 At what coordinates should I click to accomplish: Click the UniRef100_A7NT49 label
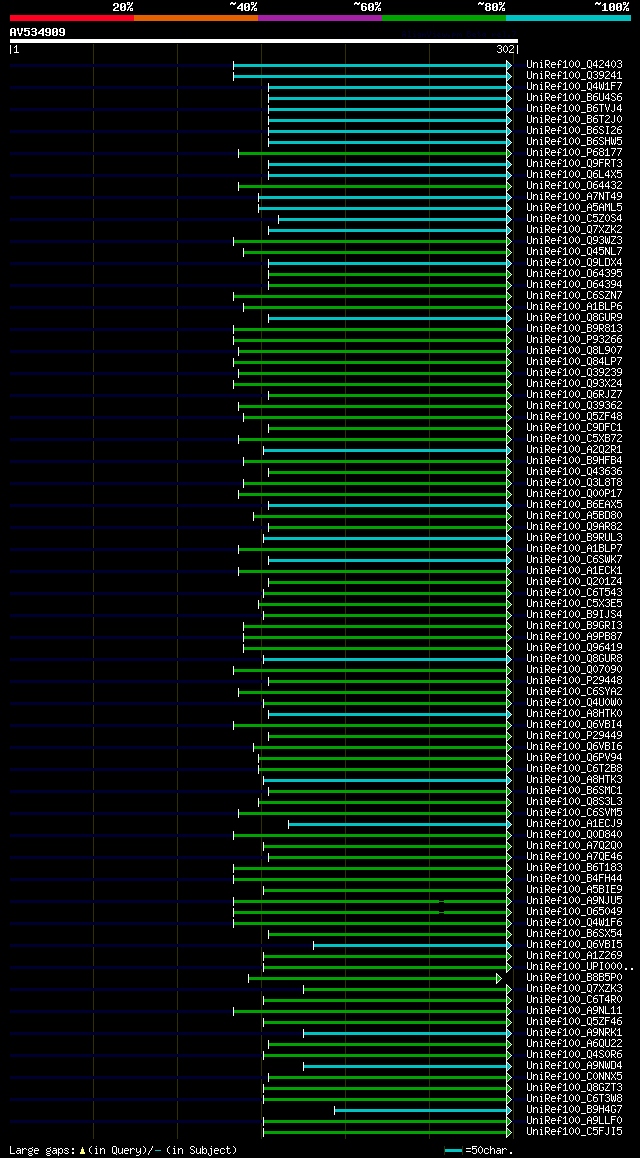(574, 197)
